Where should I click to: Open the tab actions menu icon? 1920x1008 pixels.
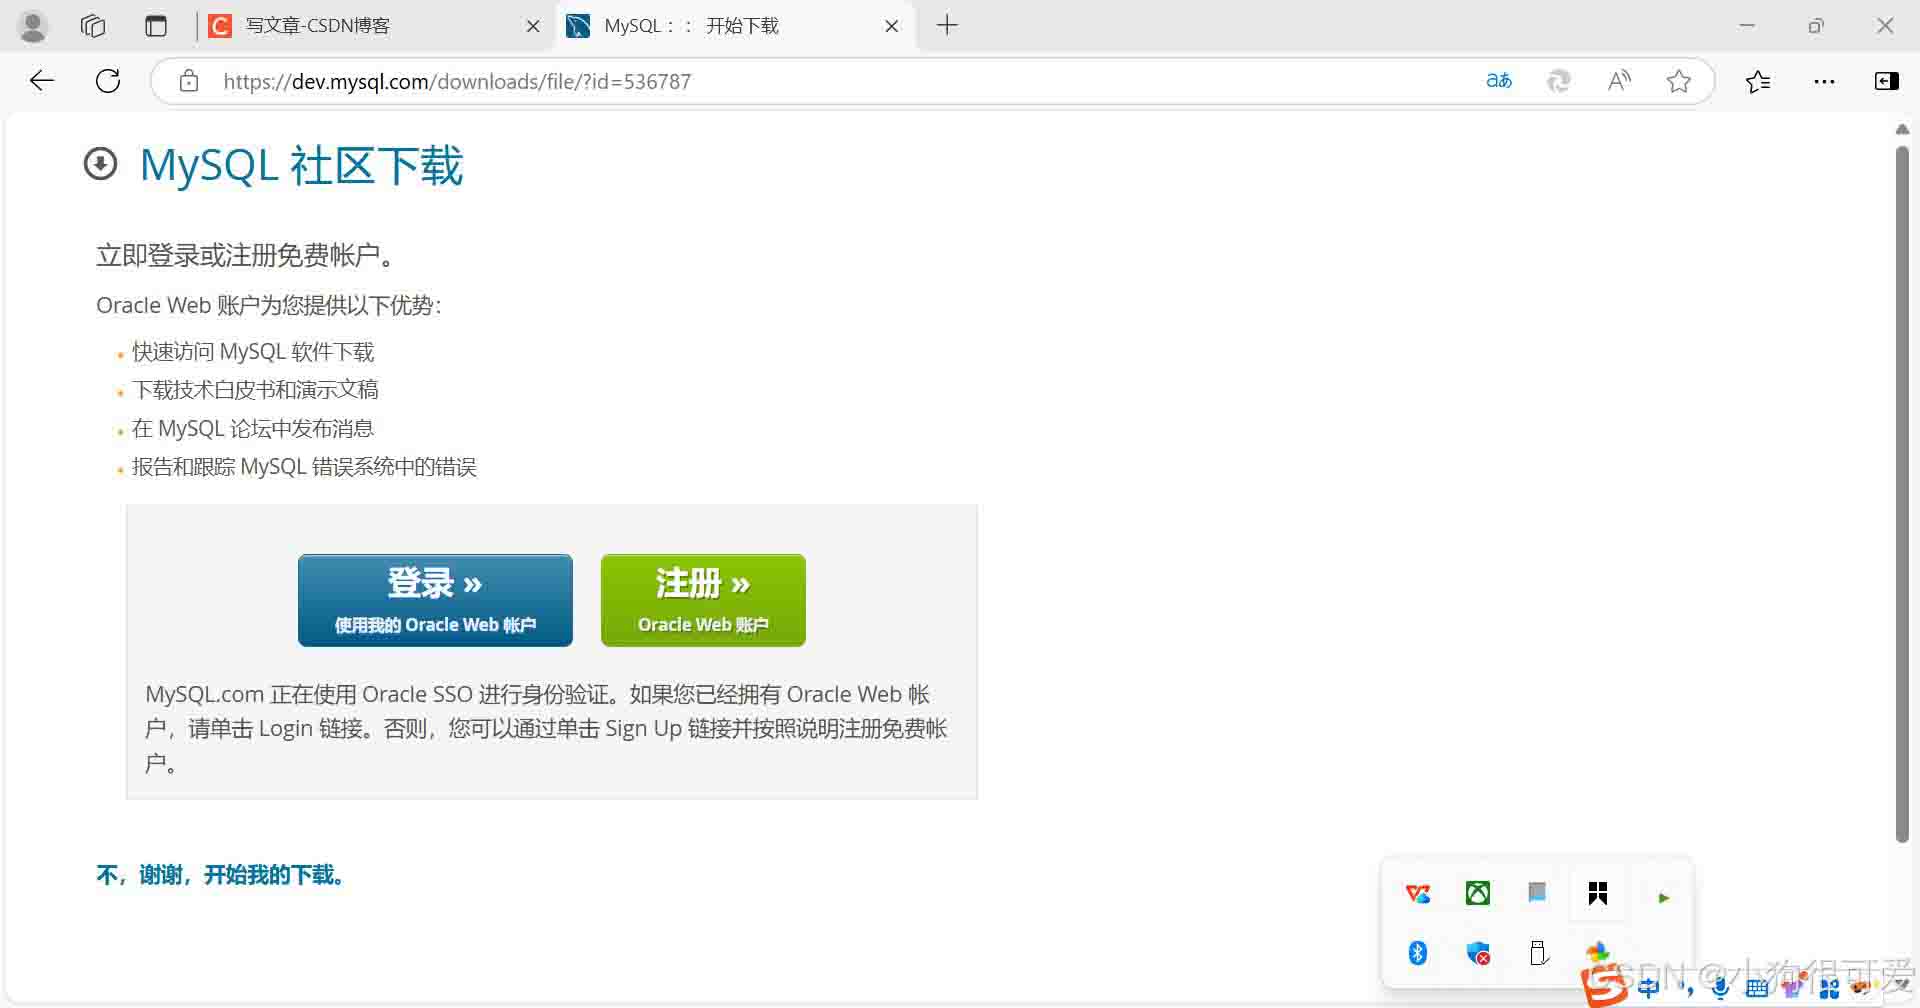pyautogui.click(x=156, y=26)
